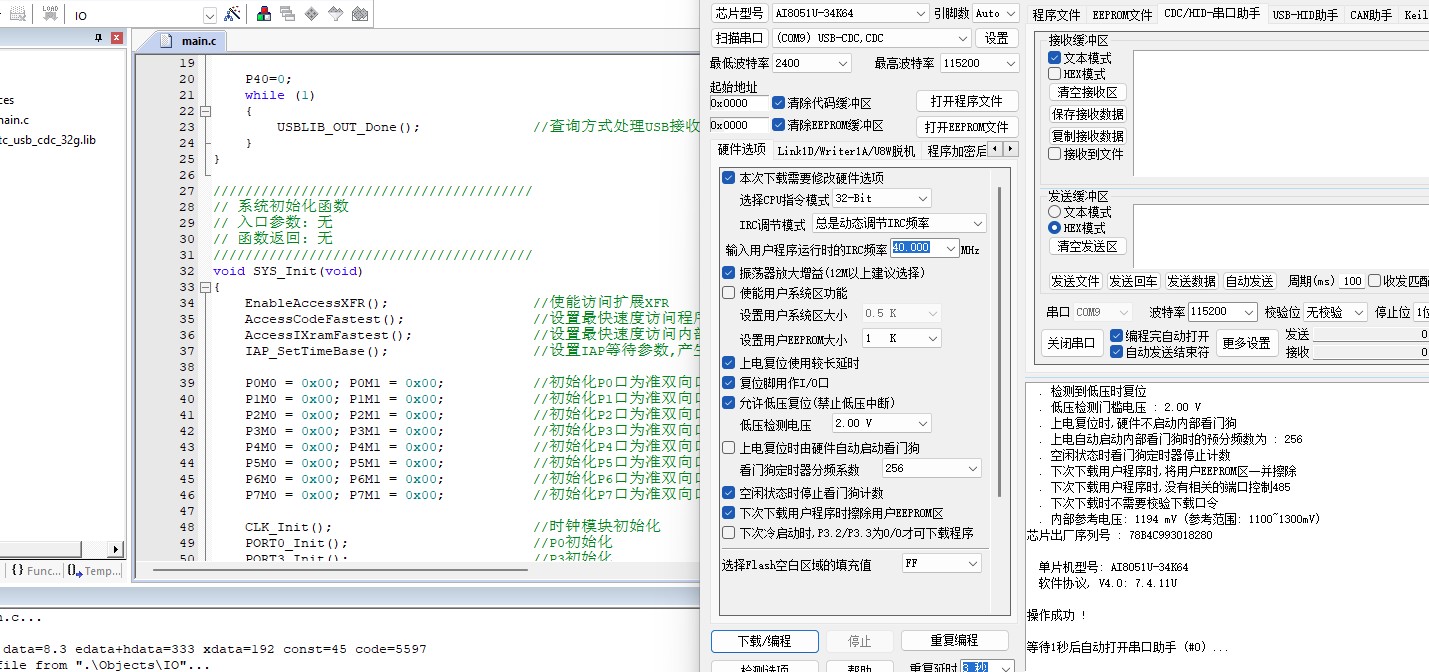Select the EEPROM文件 tab
Screen dimensions: 1429x672
coord(1121,15)
